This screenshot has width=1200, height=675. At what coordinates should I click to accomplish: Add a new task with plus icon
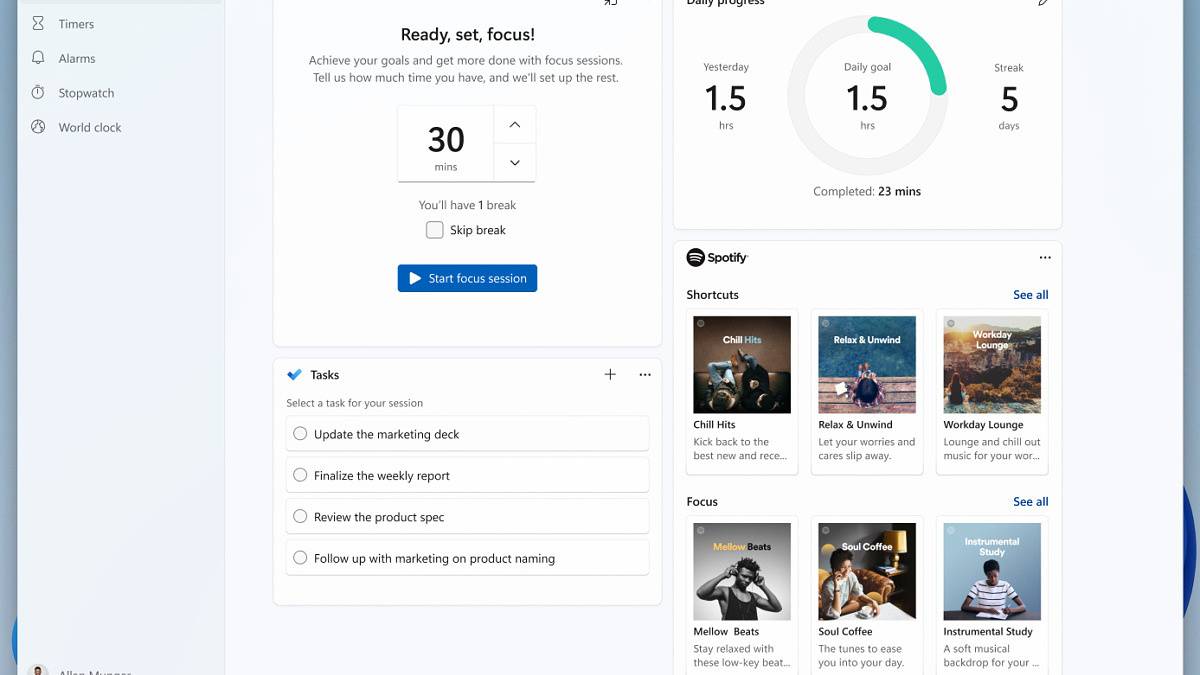610,374
